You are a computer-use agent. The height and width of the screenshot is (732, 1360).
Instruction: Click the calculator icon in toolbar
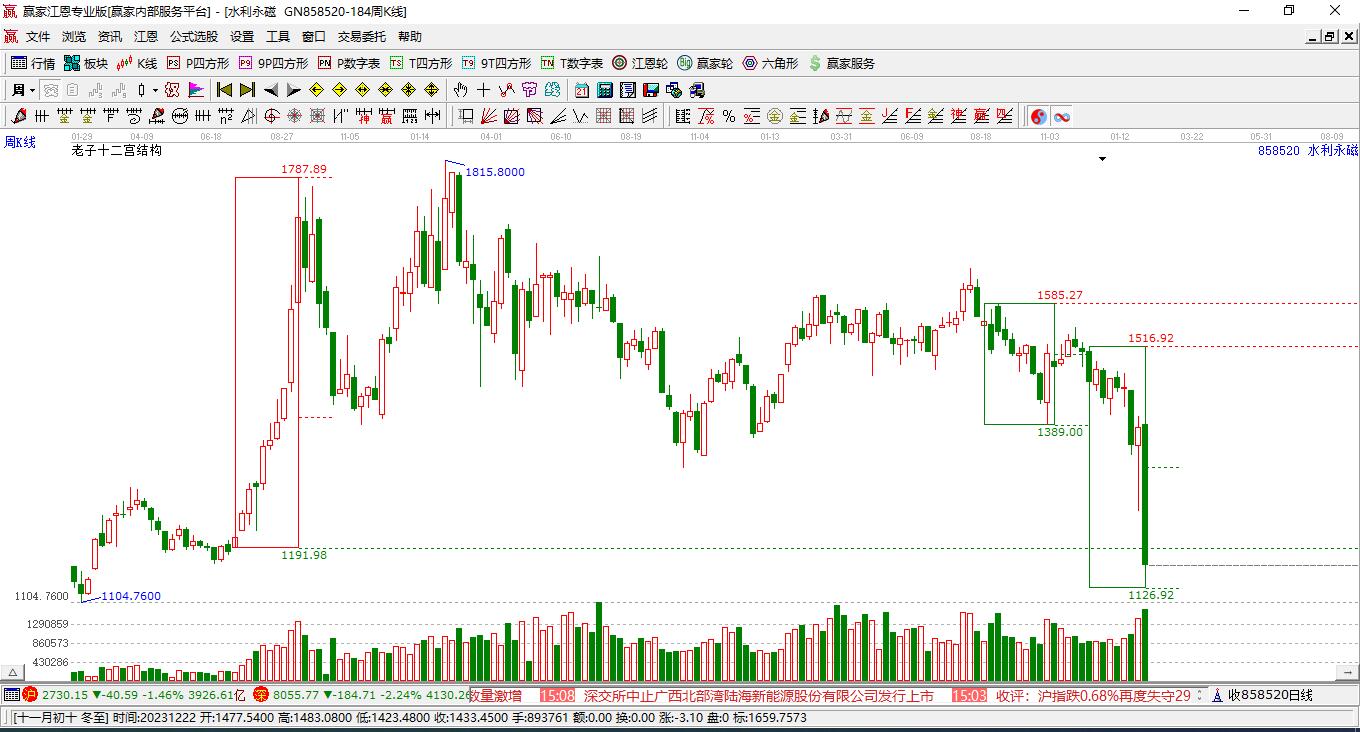pos(605,90)
